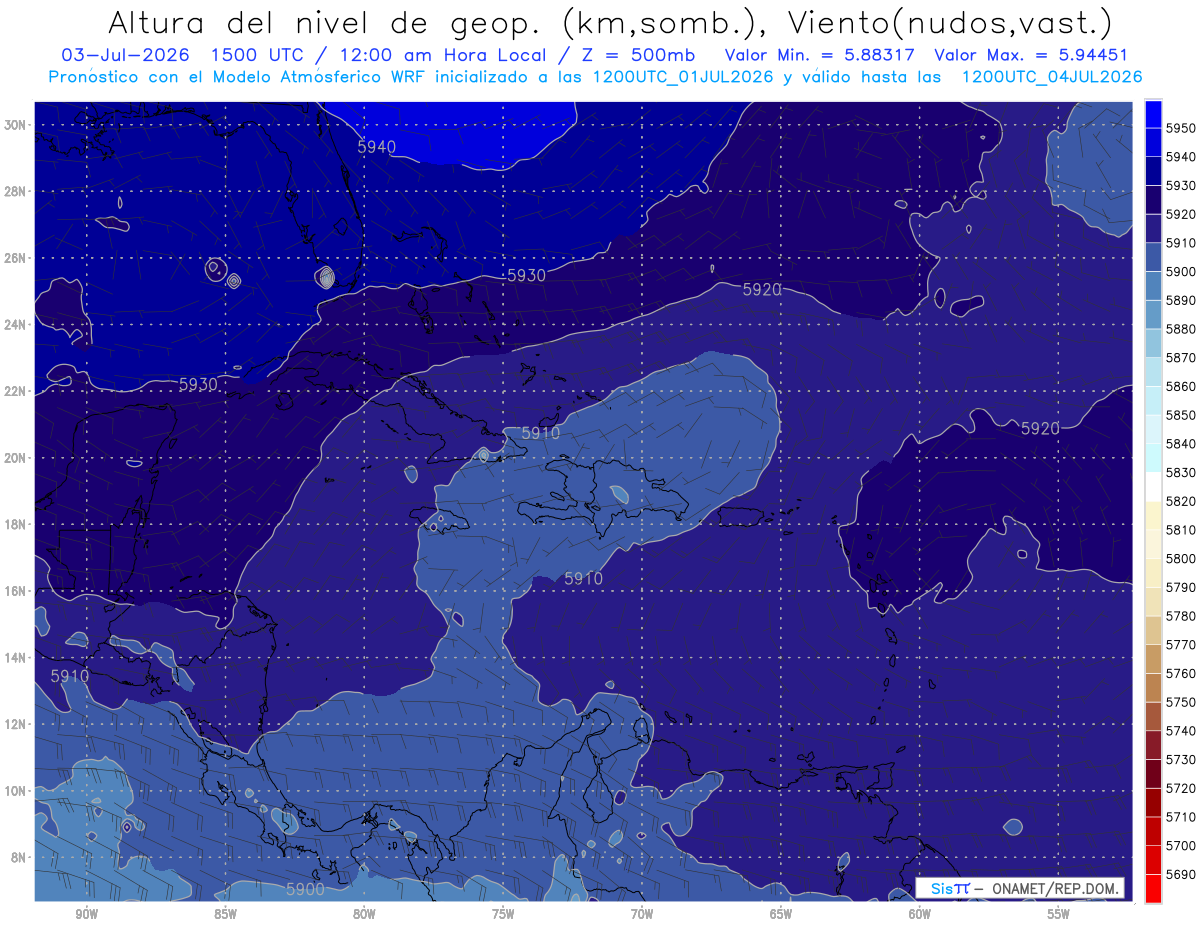Click the 5750 value on the color legend

(1181, 702)
